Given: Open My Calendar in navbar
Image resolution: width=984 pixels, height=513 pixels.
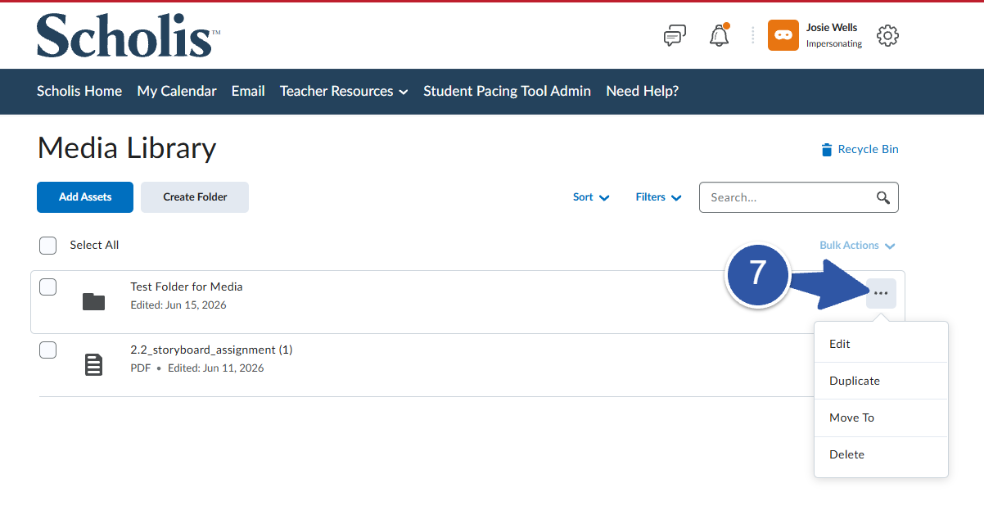Looking at the screenshot, I should coord(176,91).
